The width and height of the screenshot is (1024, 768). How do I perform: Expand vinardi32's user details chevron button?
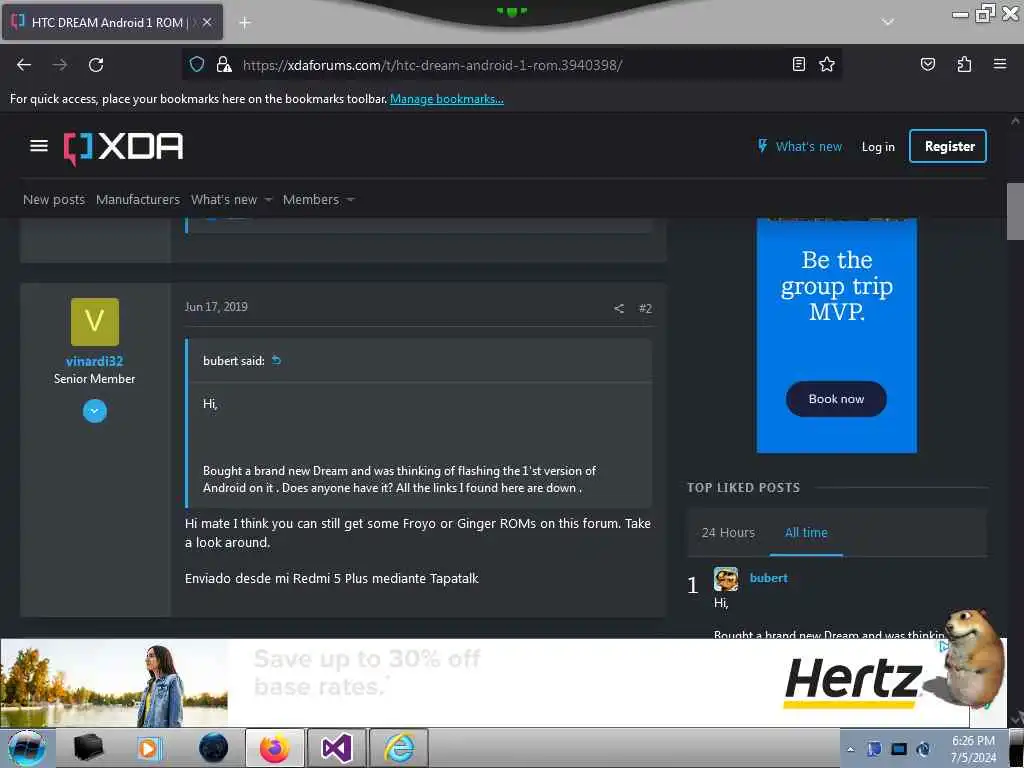click(95, 411)
